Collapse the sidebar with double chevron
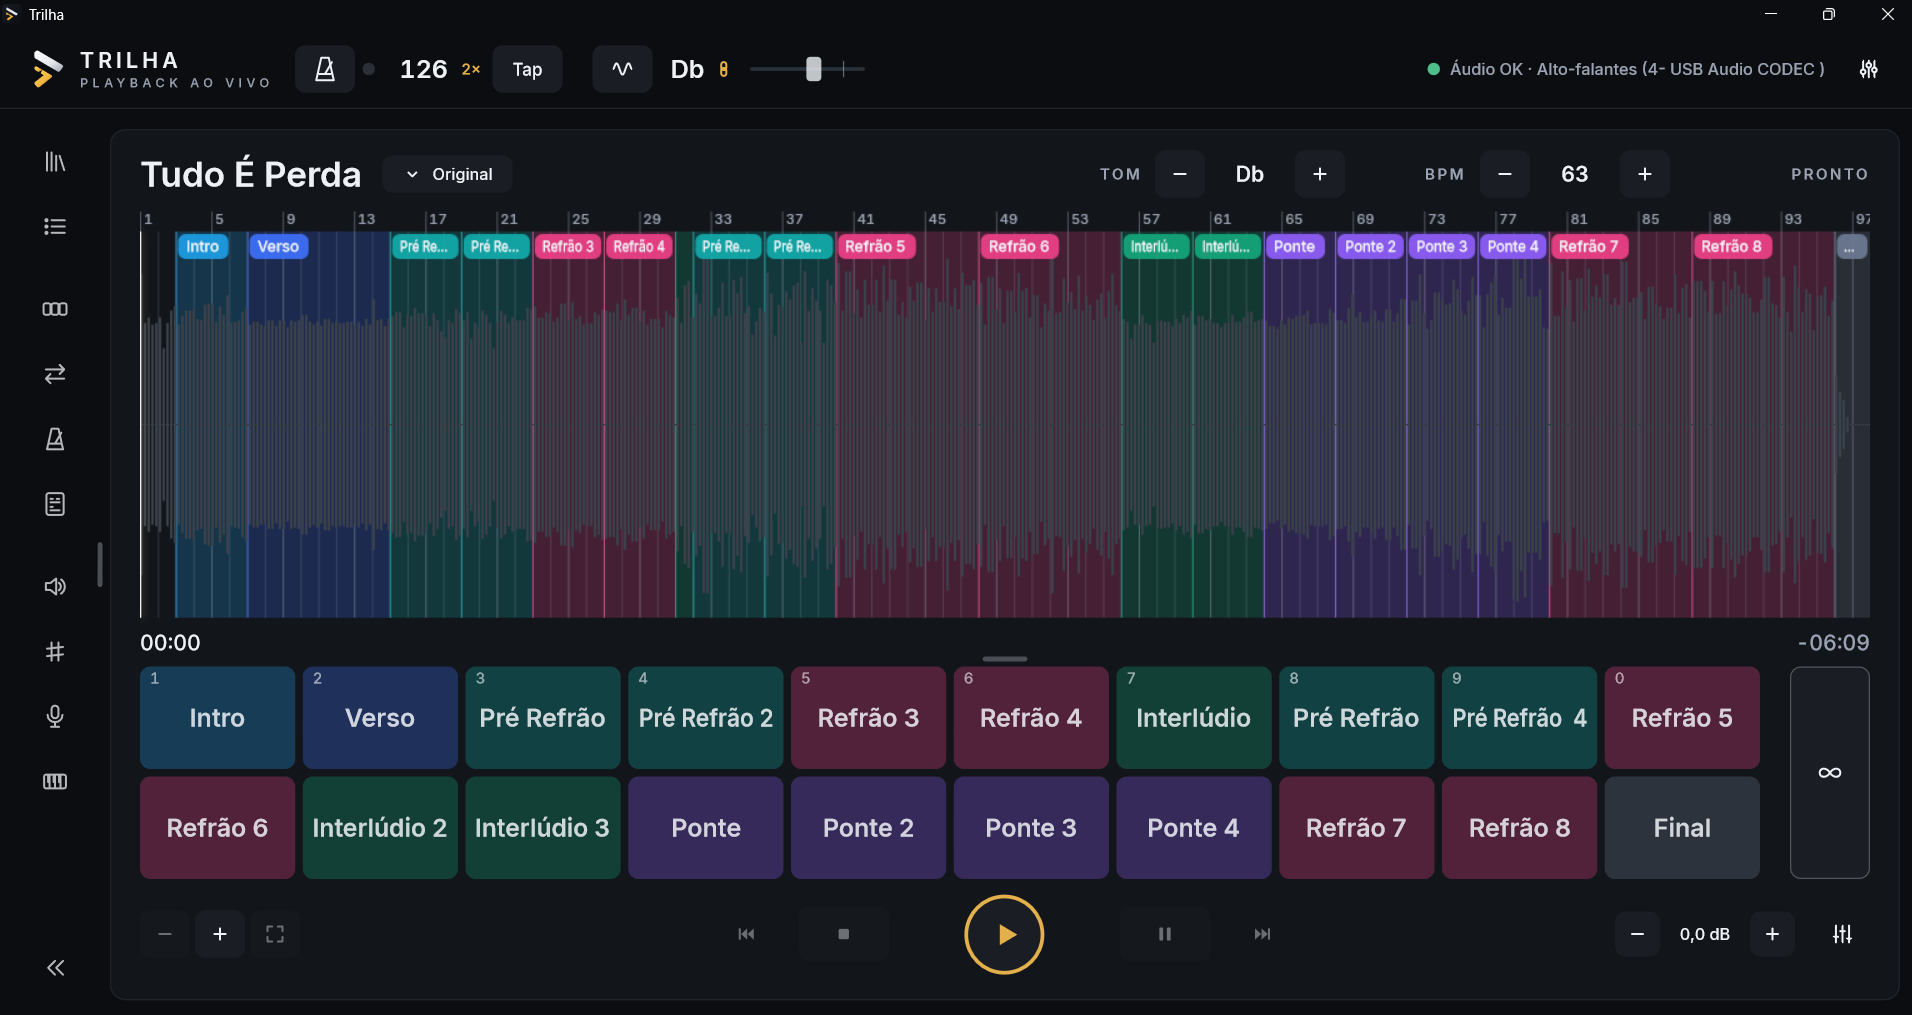Screen dimensions: 1912x1015 pos(56,967)
